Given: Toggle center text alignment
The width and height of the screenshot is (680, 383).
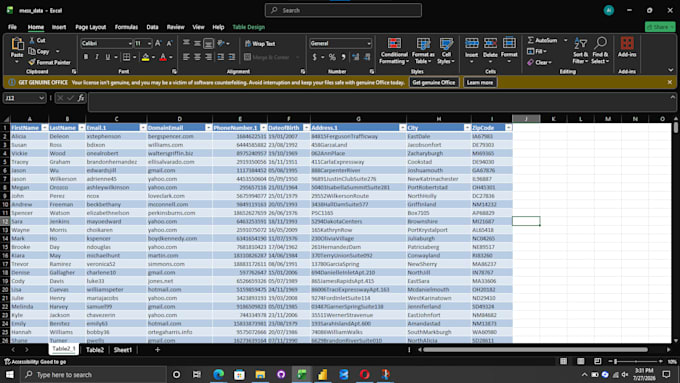Looking at the screenshot, I should [x=197, y=57].
